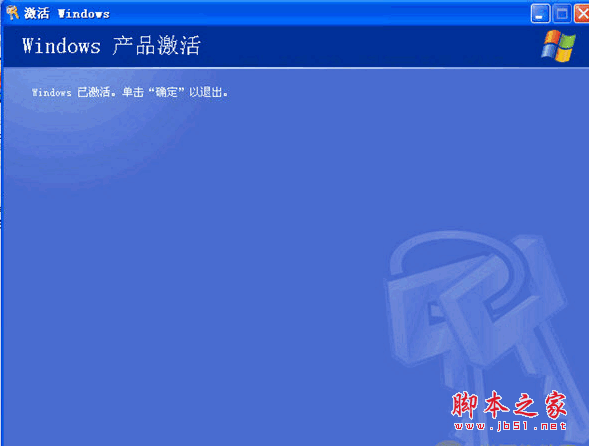The width and height of the screenshot is (589, 446).
Task: Click the quoted 确定 word in the message
Action: click(x=166, y=92)
